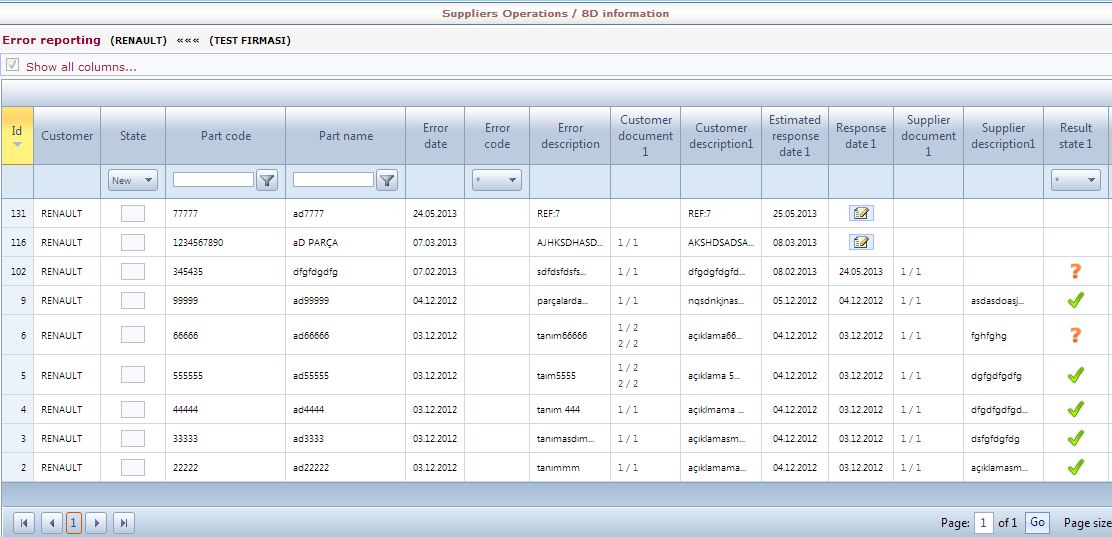Click the Error reporting heading
The image size is (1112, 537).
(51, 40)
